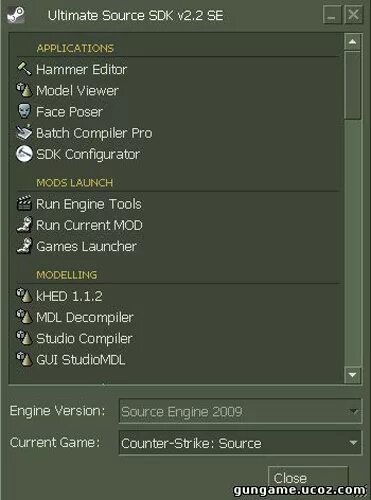Click the Batch Compiler Pro icon

pos(24,132)
